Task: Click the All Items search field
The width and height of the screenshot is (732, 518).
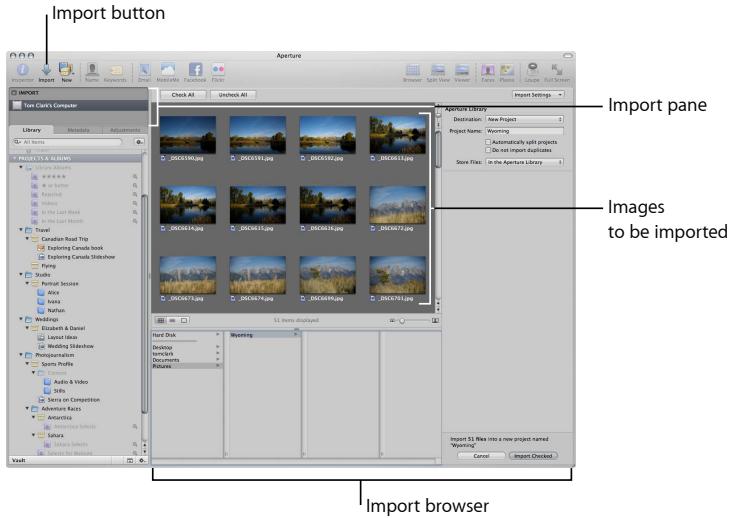Action: pos(67,142)
